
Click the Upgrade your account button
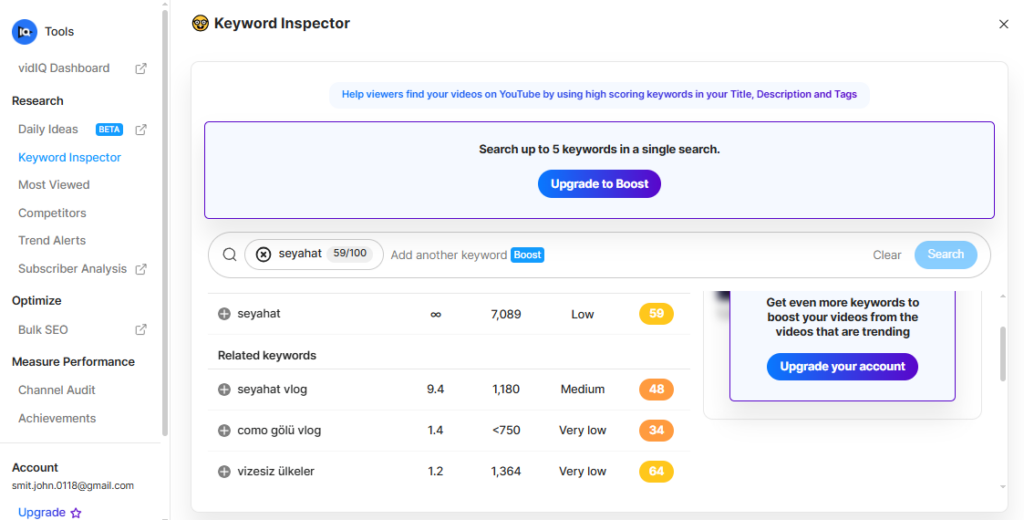point(842,367)
